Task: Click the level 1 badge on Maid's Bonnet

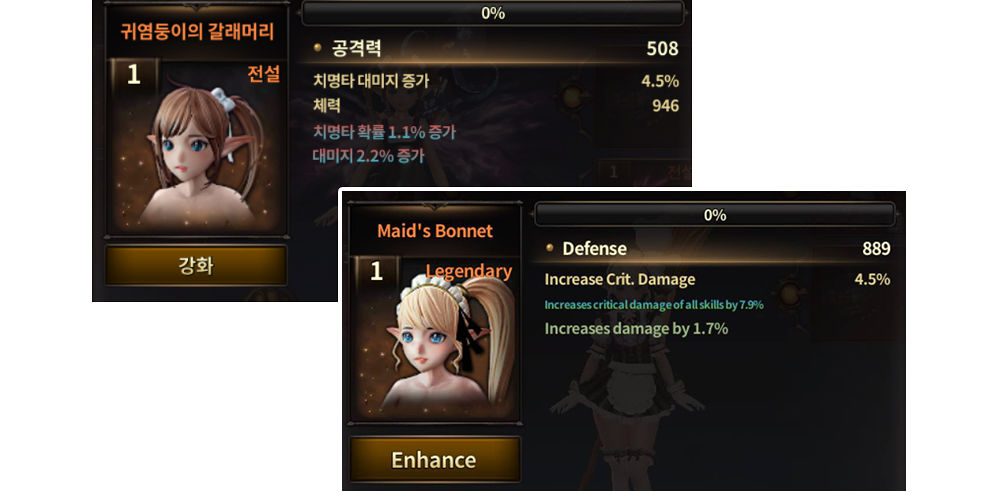Action: click(376, 271)
